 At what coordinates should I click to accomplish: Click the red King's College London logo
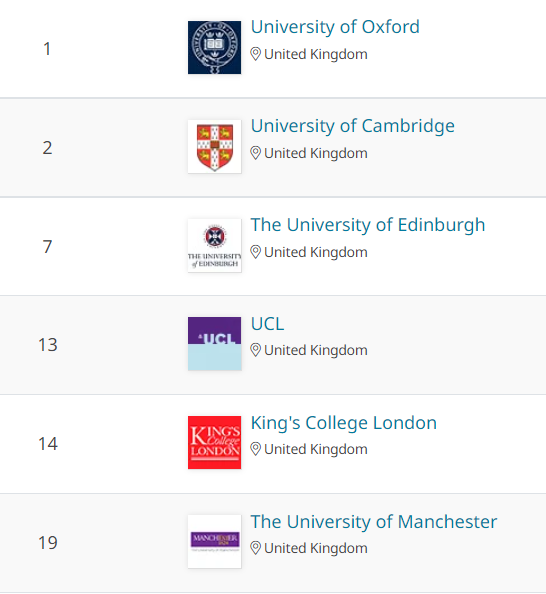pos(214,442)
